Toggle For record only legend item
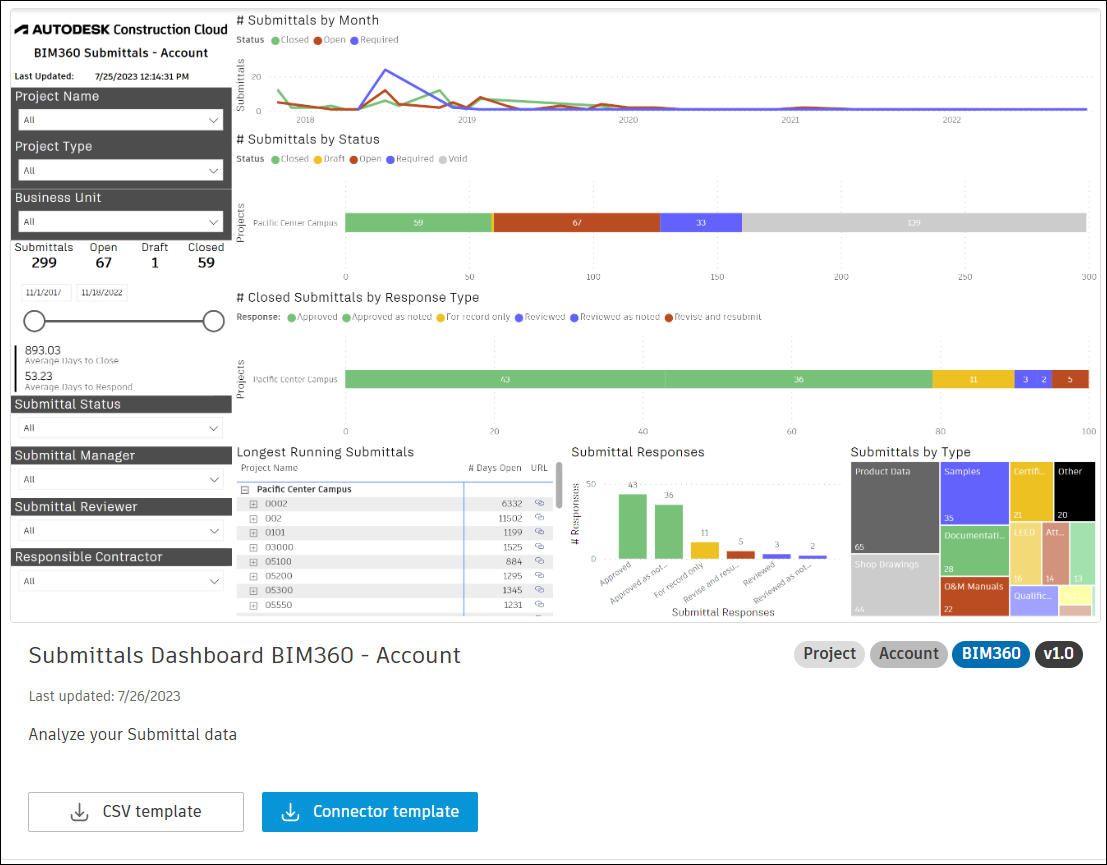The height and width of the screenshot is (865, 1107). (x=473, y=317)
